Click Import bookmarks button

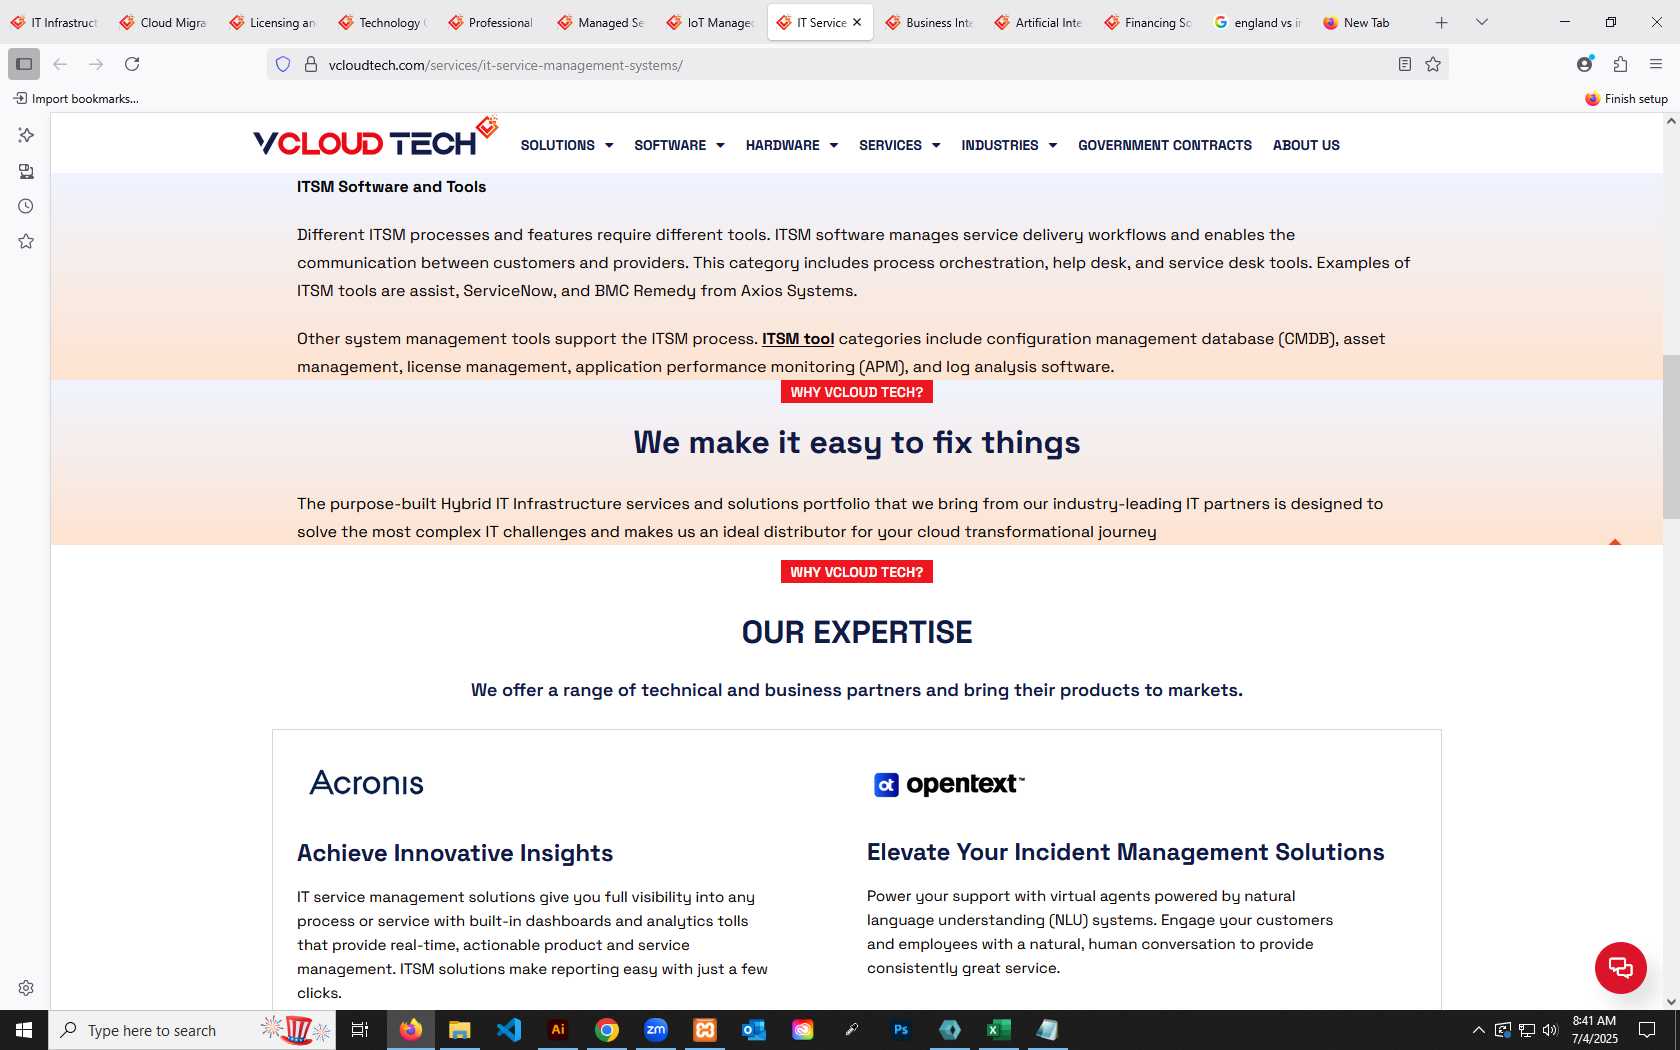(76, 98)
